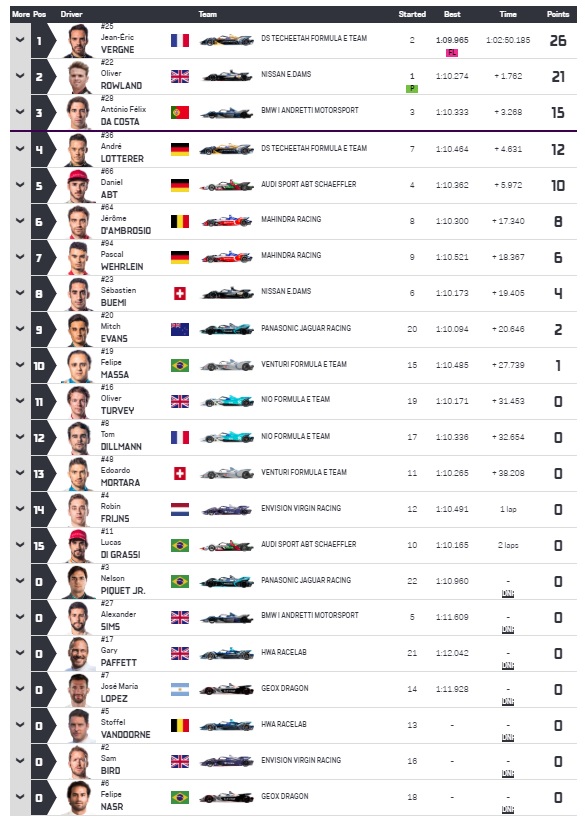
Task: Click the pink FL fastest lap badge
Action: pos(452,53)
